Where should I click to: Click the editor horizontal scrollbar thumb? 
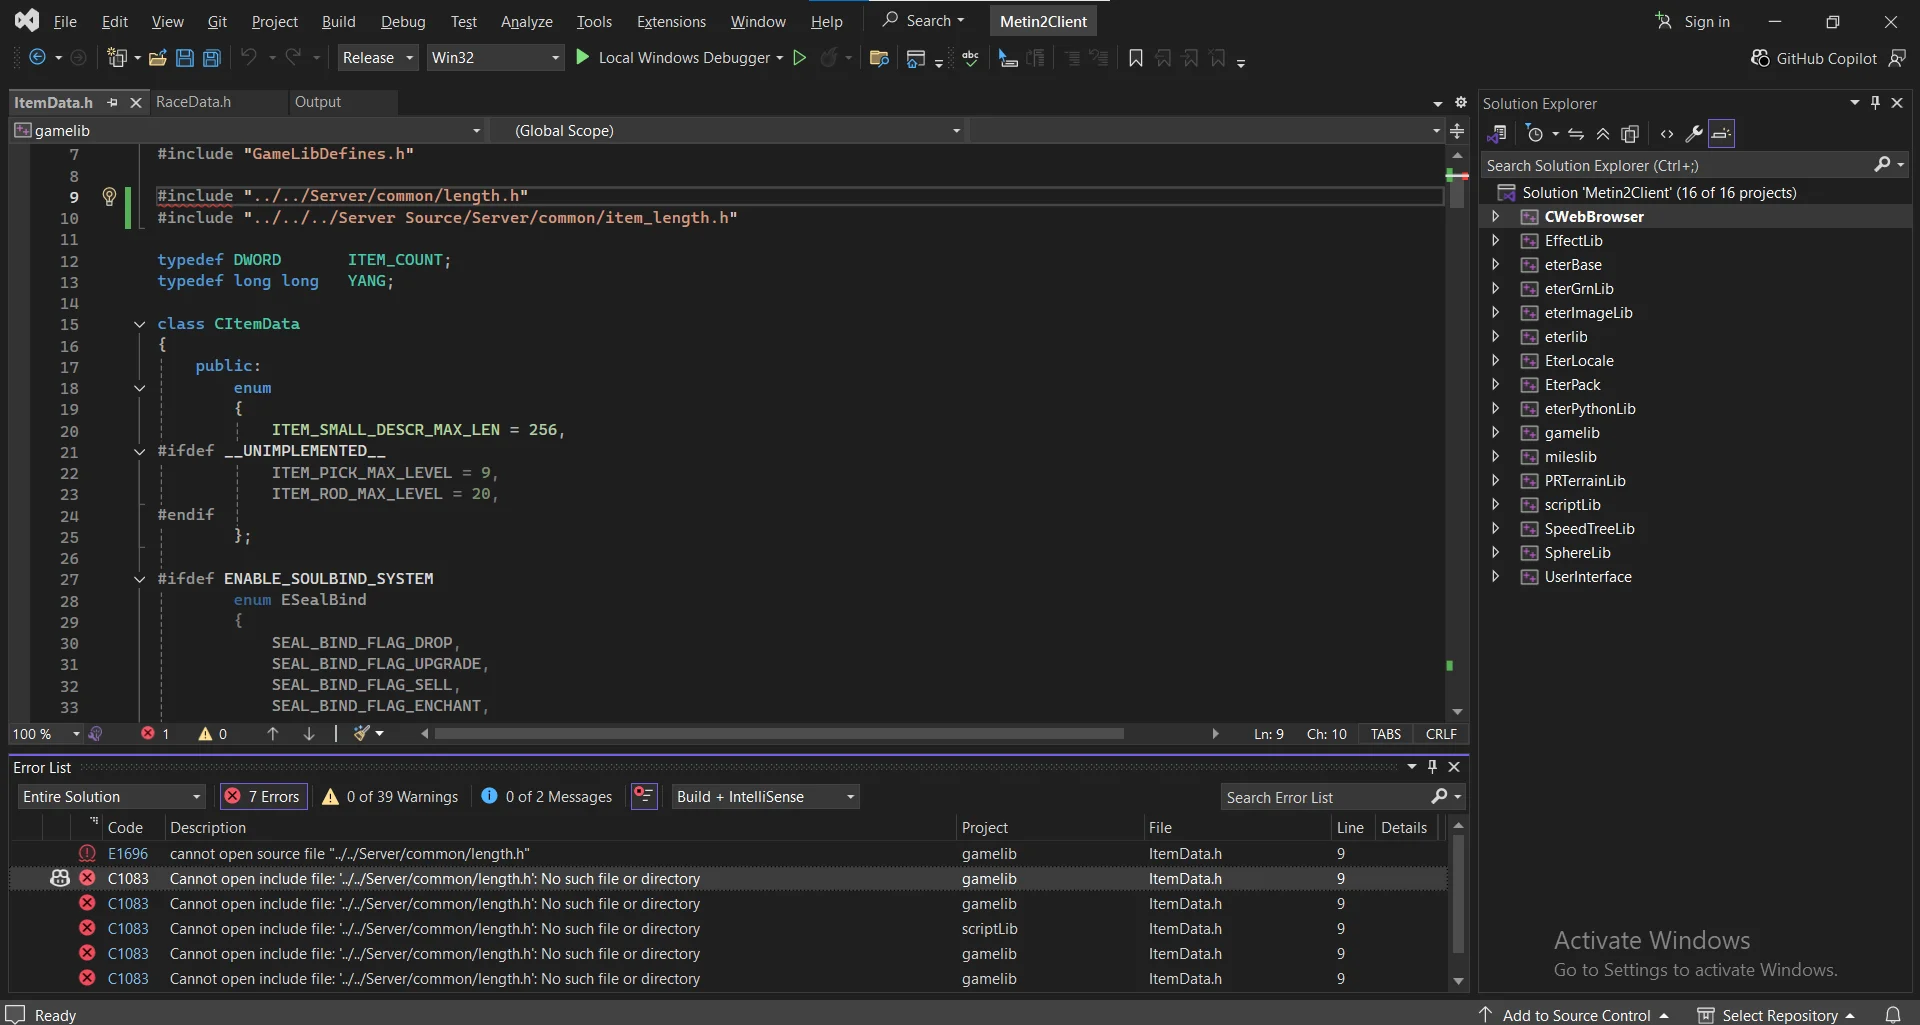(780, 733)
